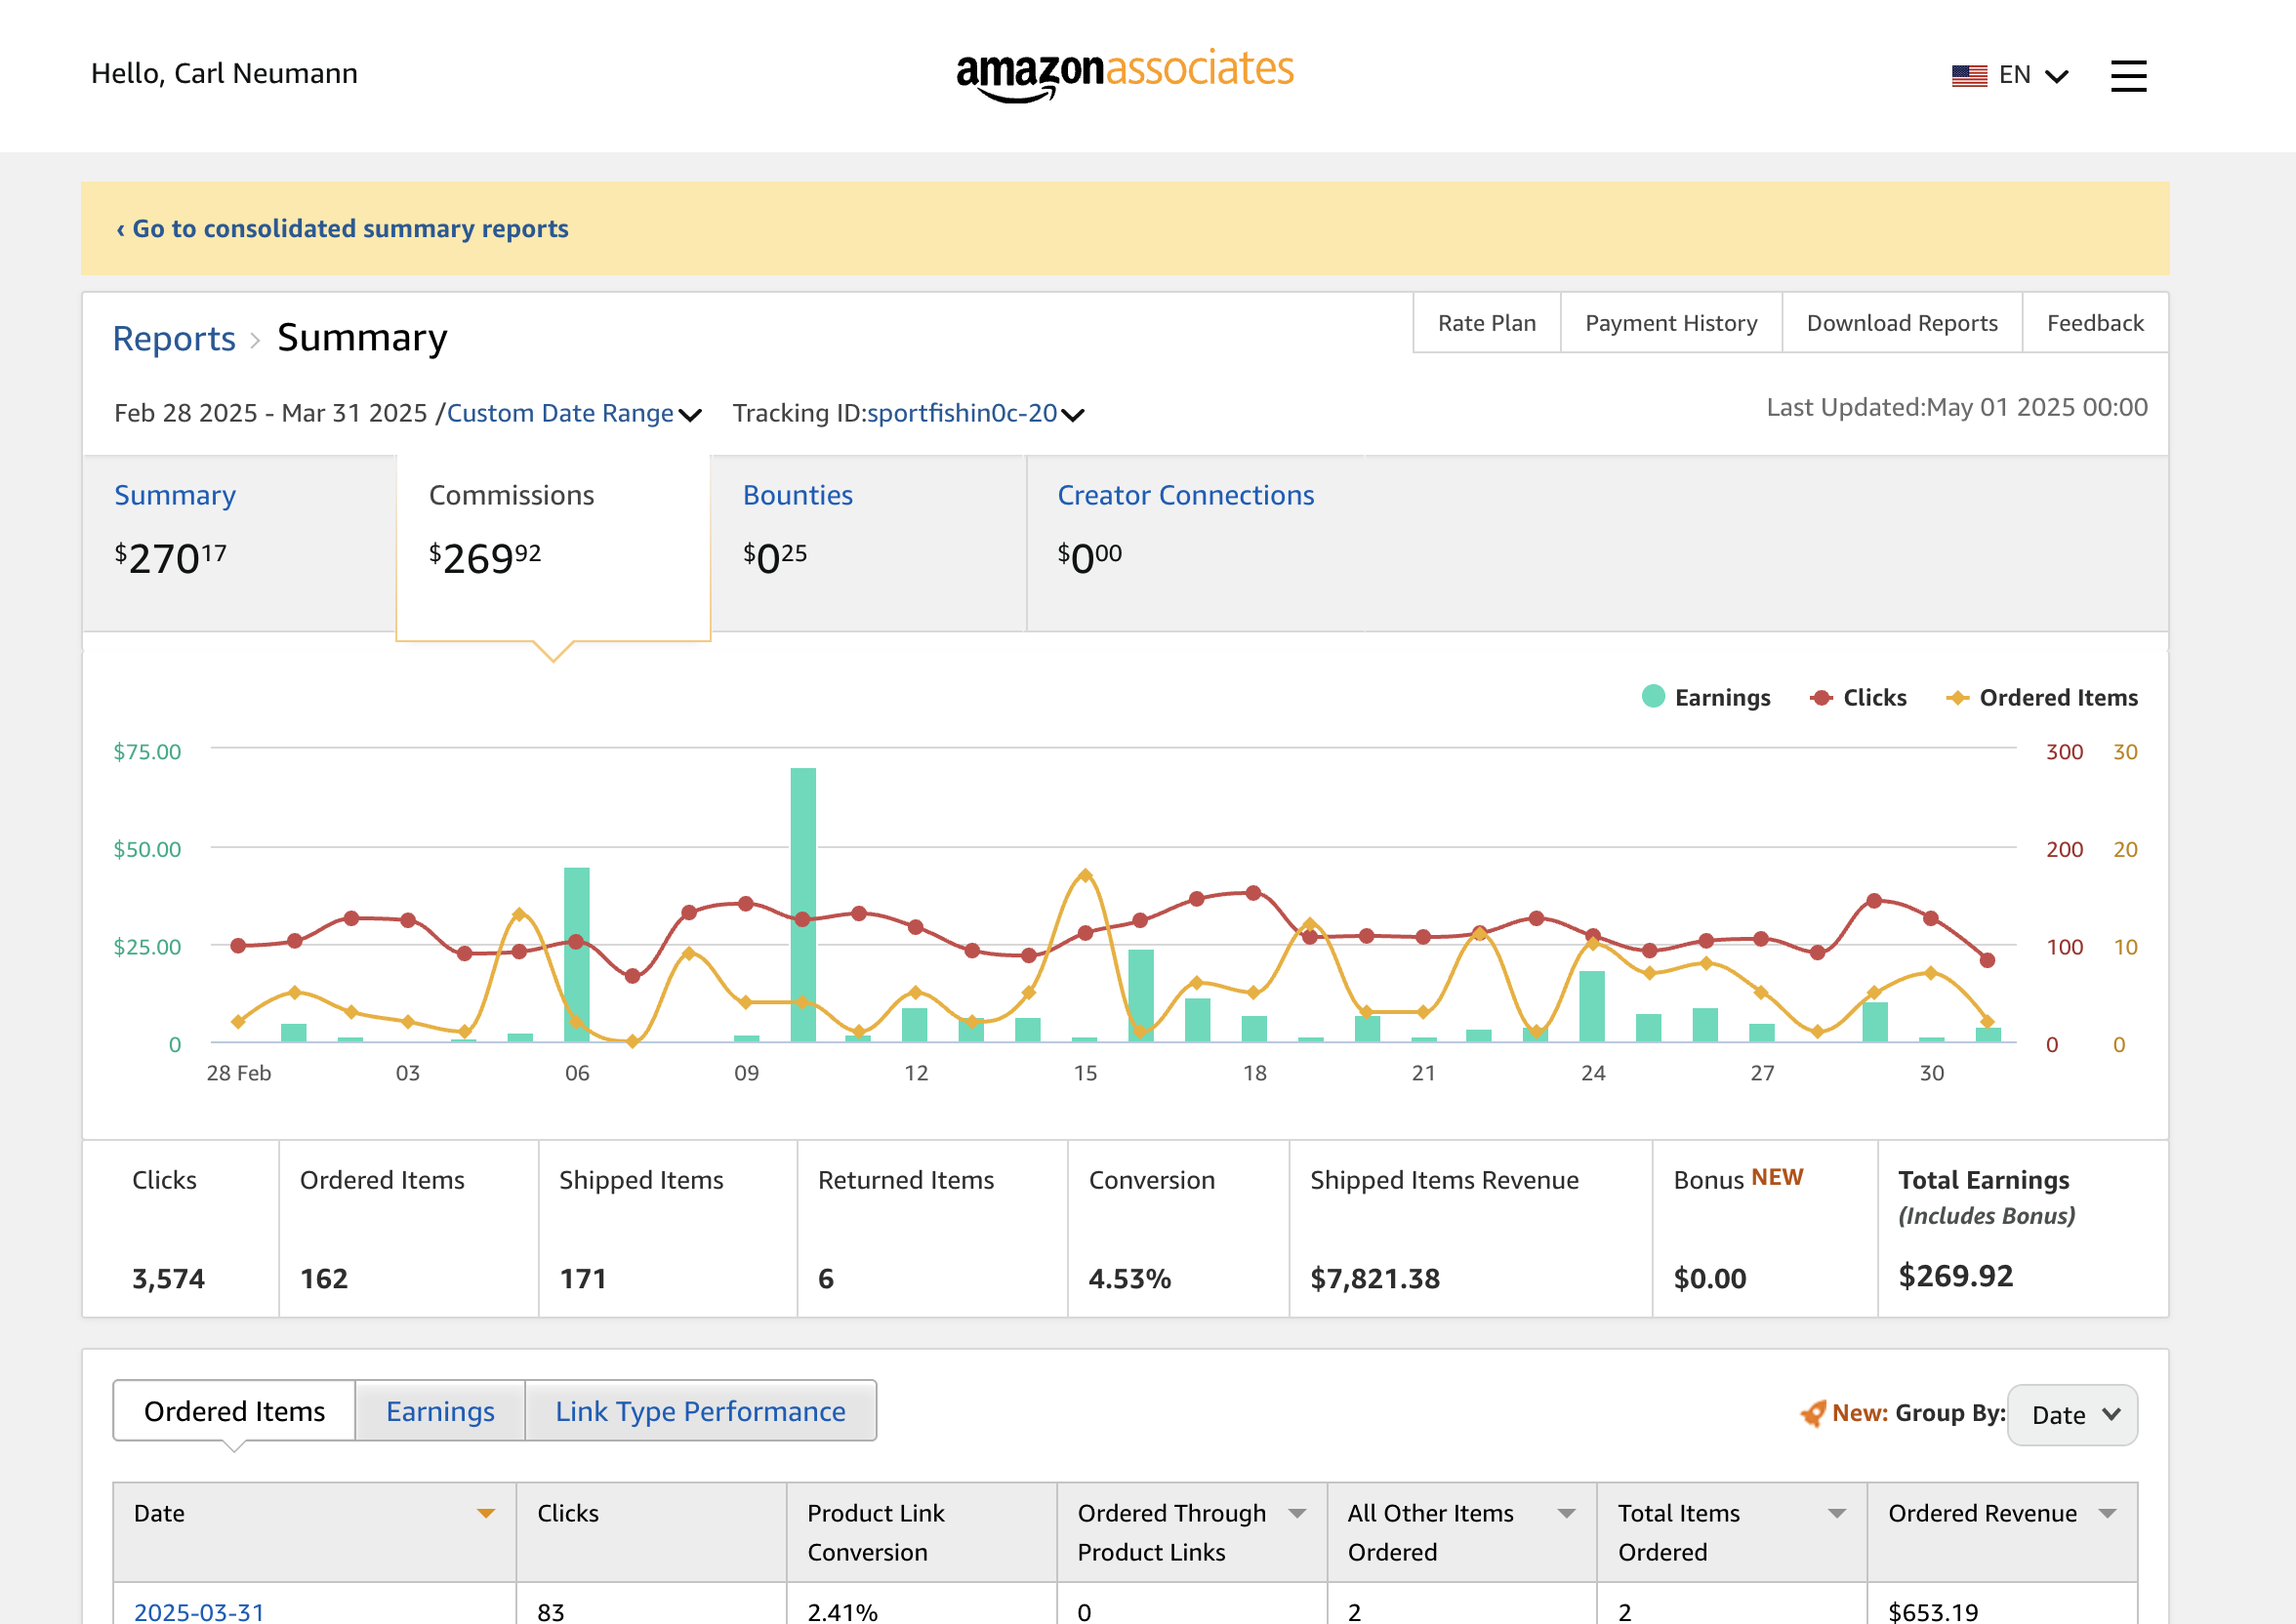
Task: Open the 2025-03-31 date row link
Action: click(x=199, y=1611)
